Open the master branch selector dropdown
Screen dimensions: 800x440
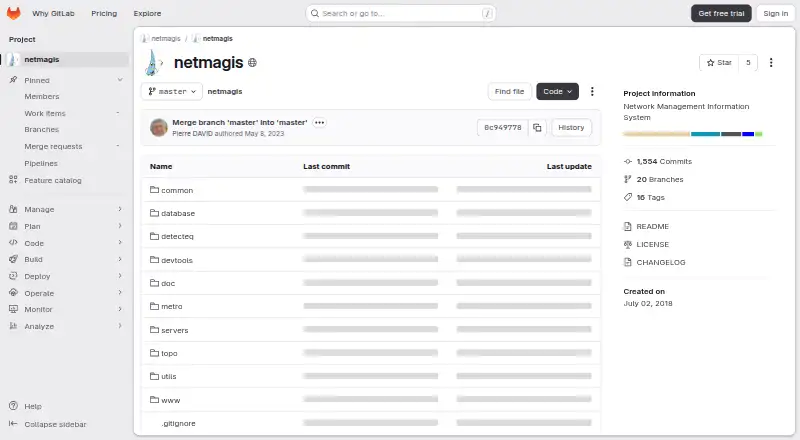[x=172, y=91]
